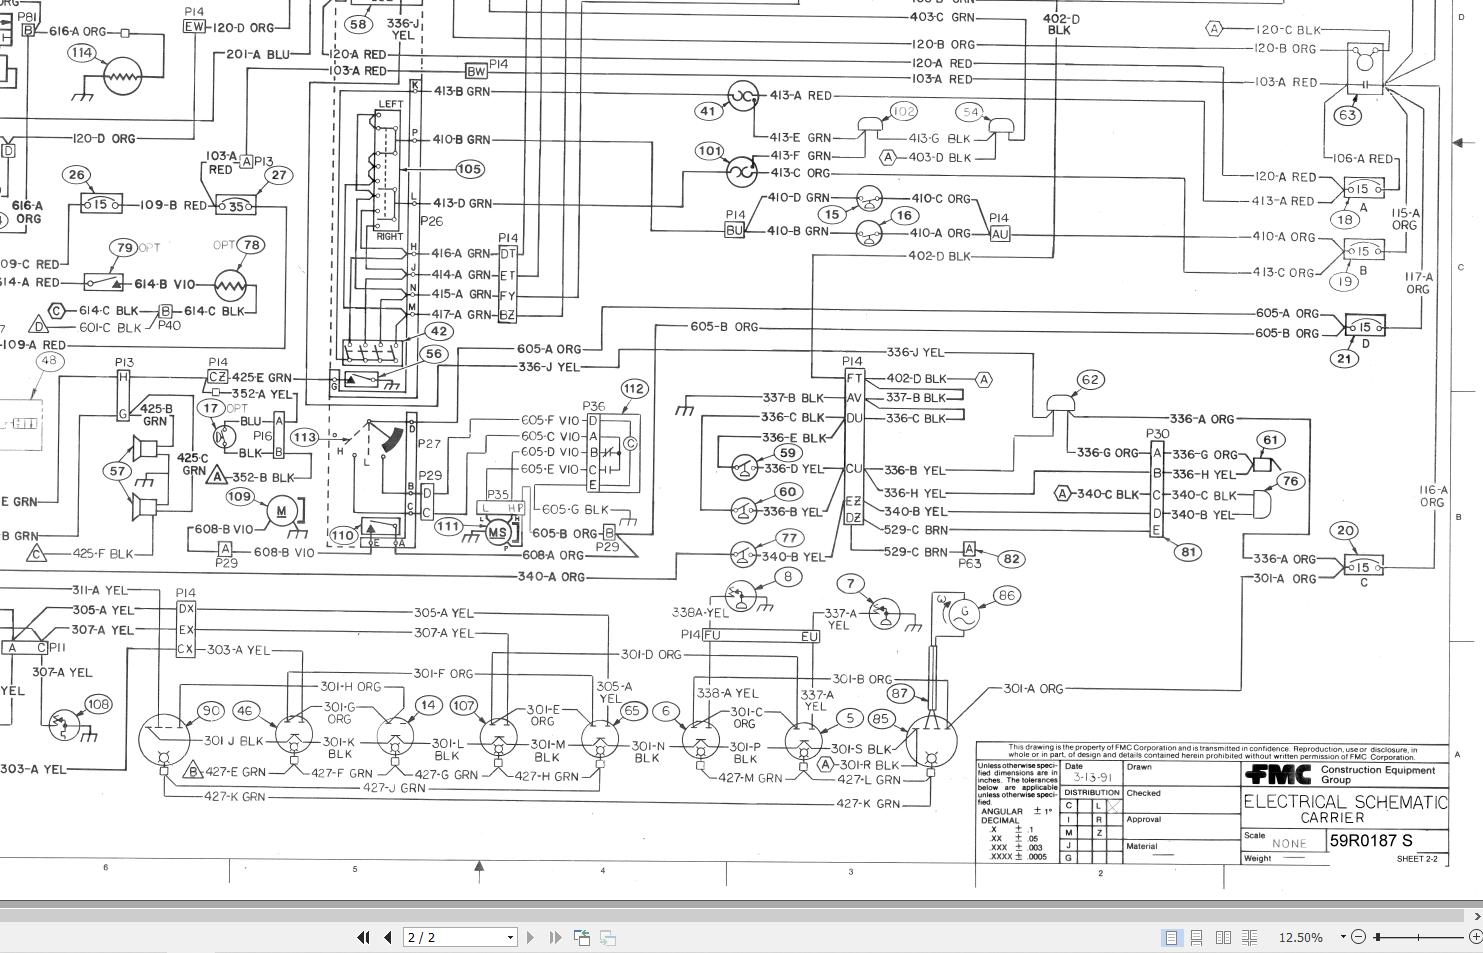The height and width of the screenshot is (953, 1483).
Task: Select single page view mode
Action: pyautogui.click(x=1173, y=937)
